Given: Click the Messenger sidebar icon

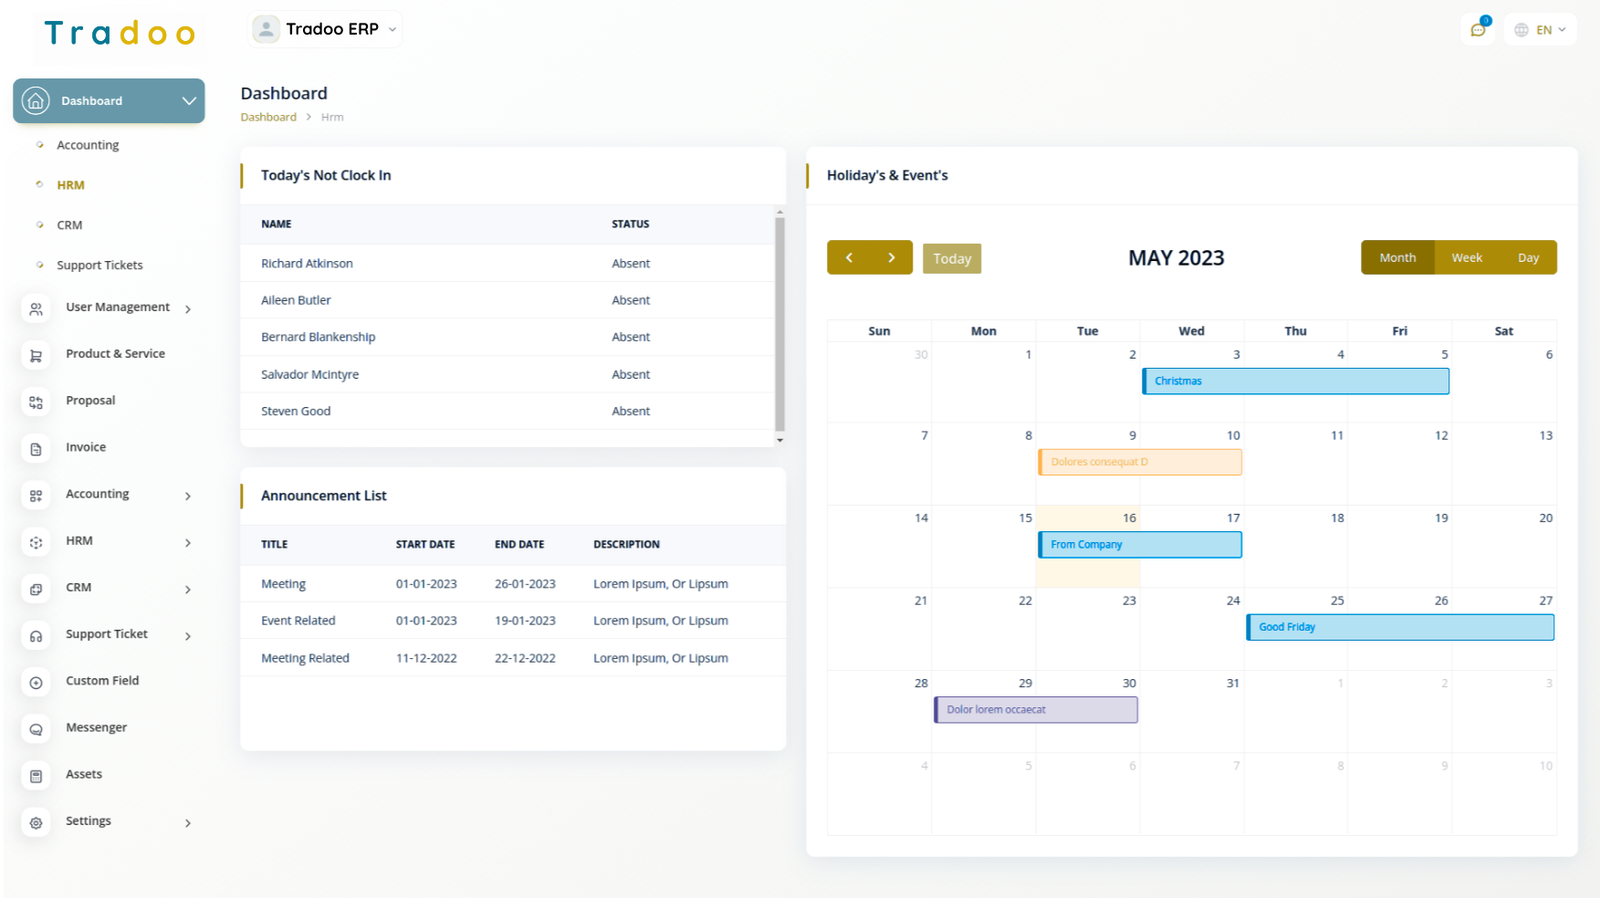Looking at the screenshot, I should [x=36, y=729].
